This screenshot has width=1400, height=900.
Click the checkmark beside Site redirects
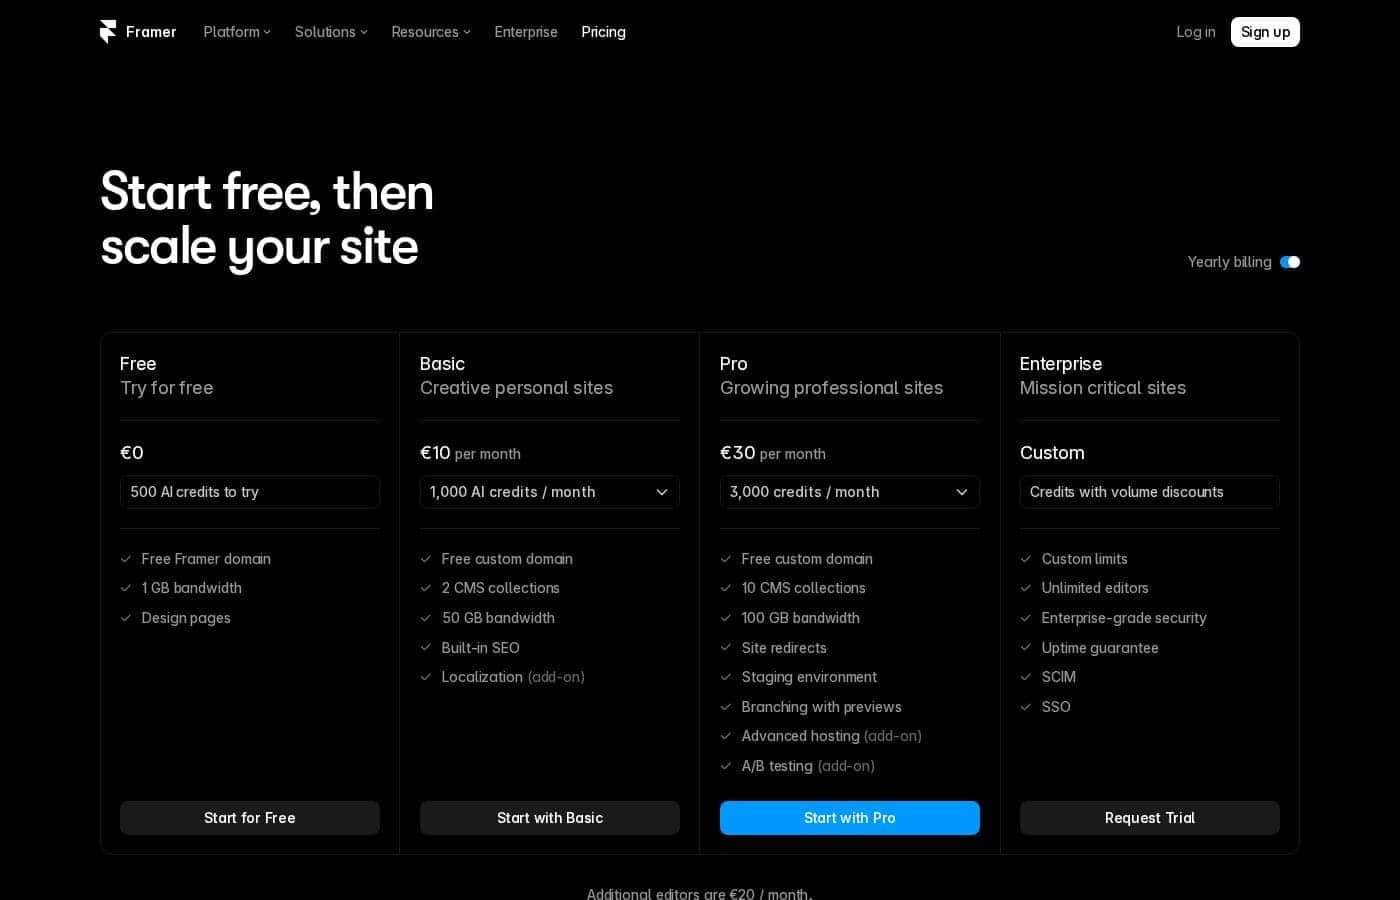pos(726,648)
